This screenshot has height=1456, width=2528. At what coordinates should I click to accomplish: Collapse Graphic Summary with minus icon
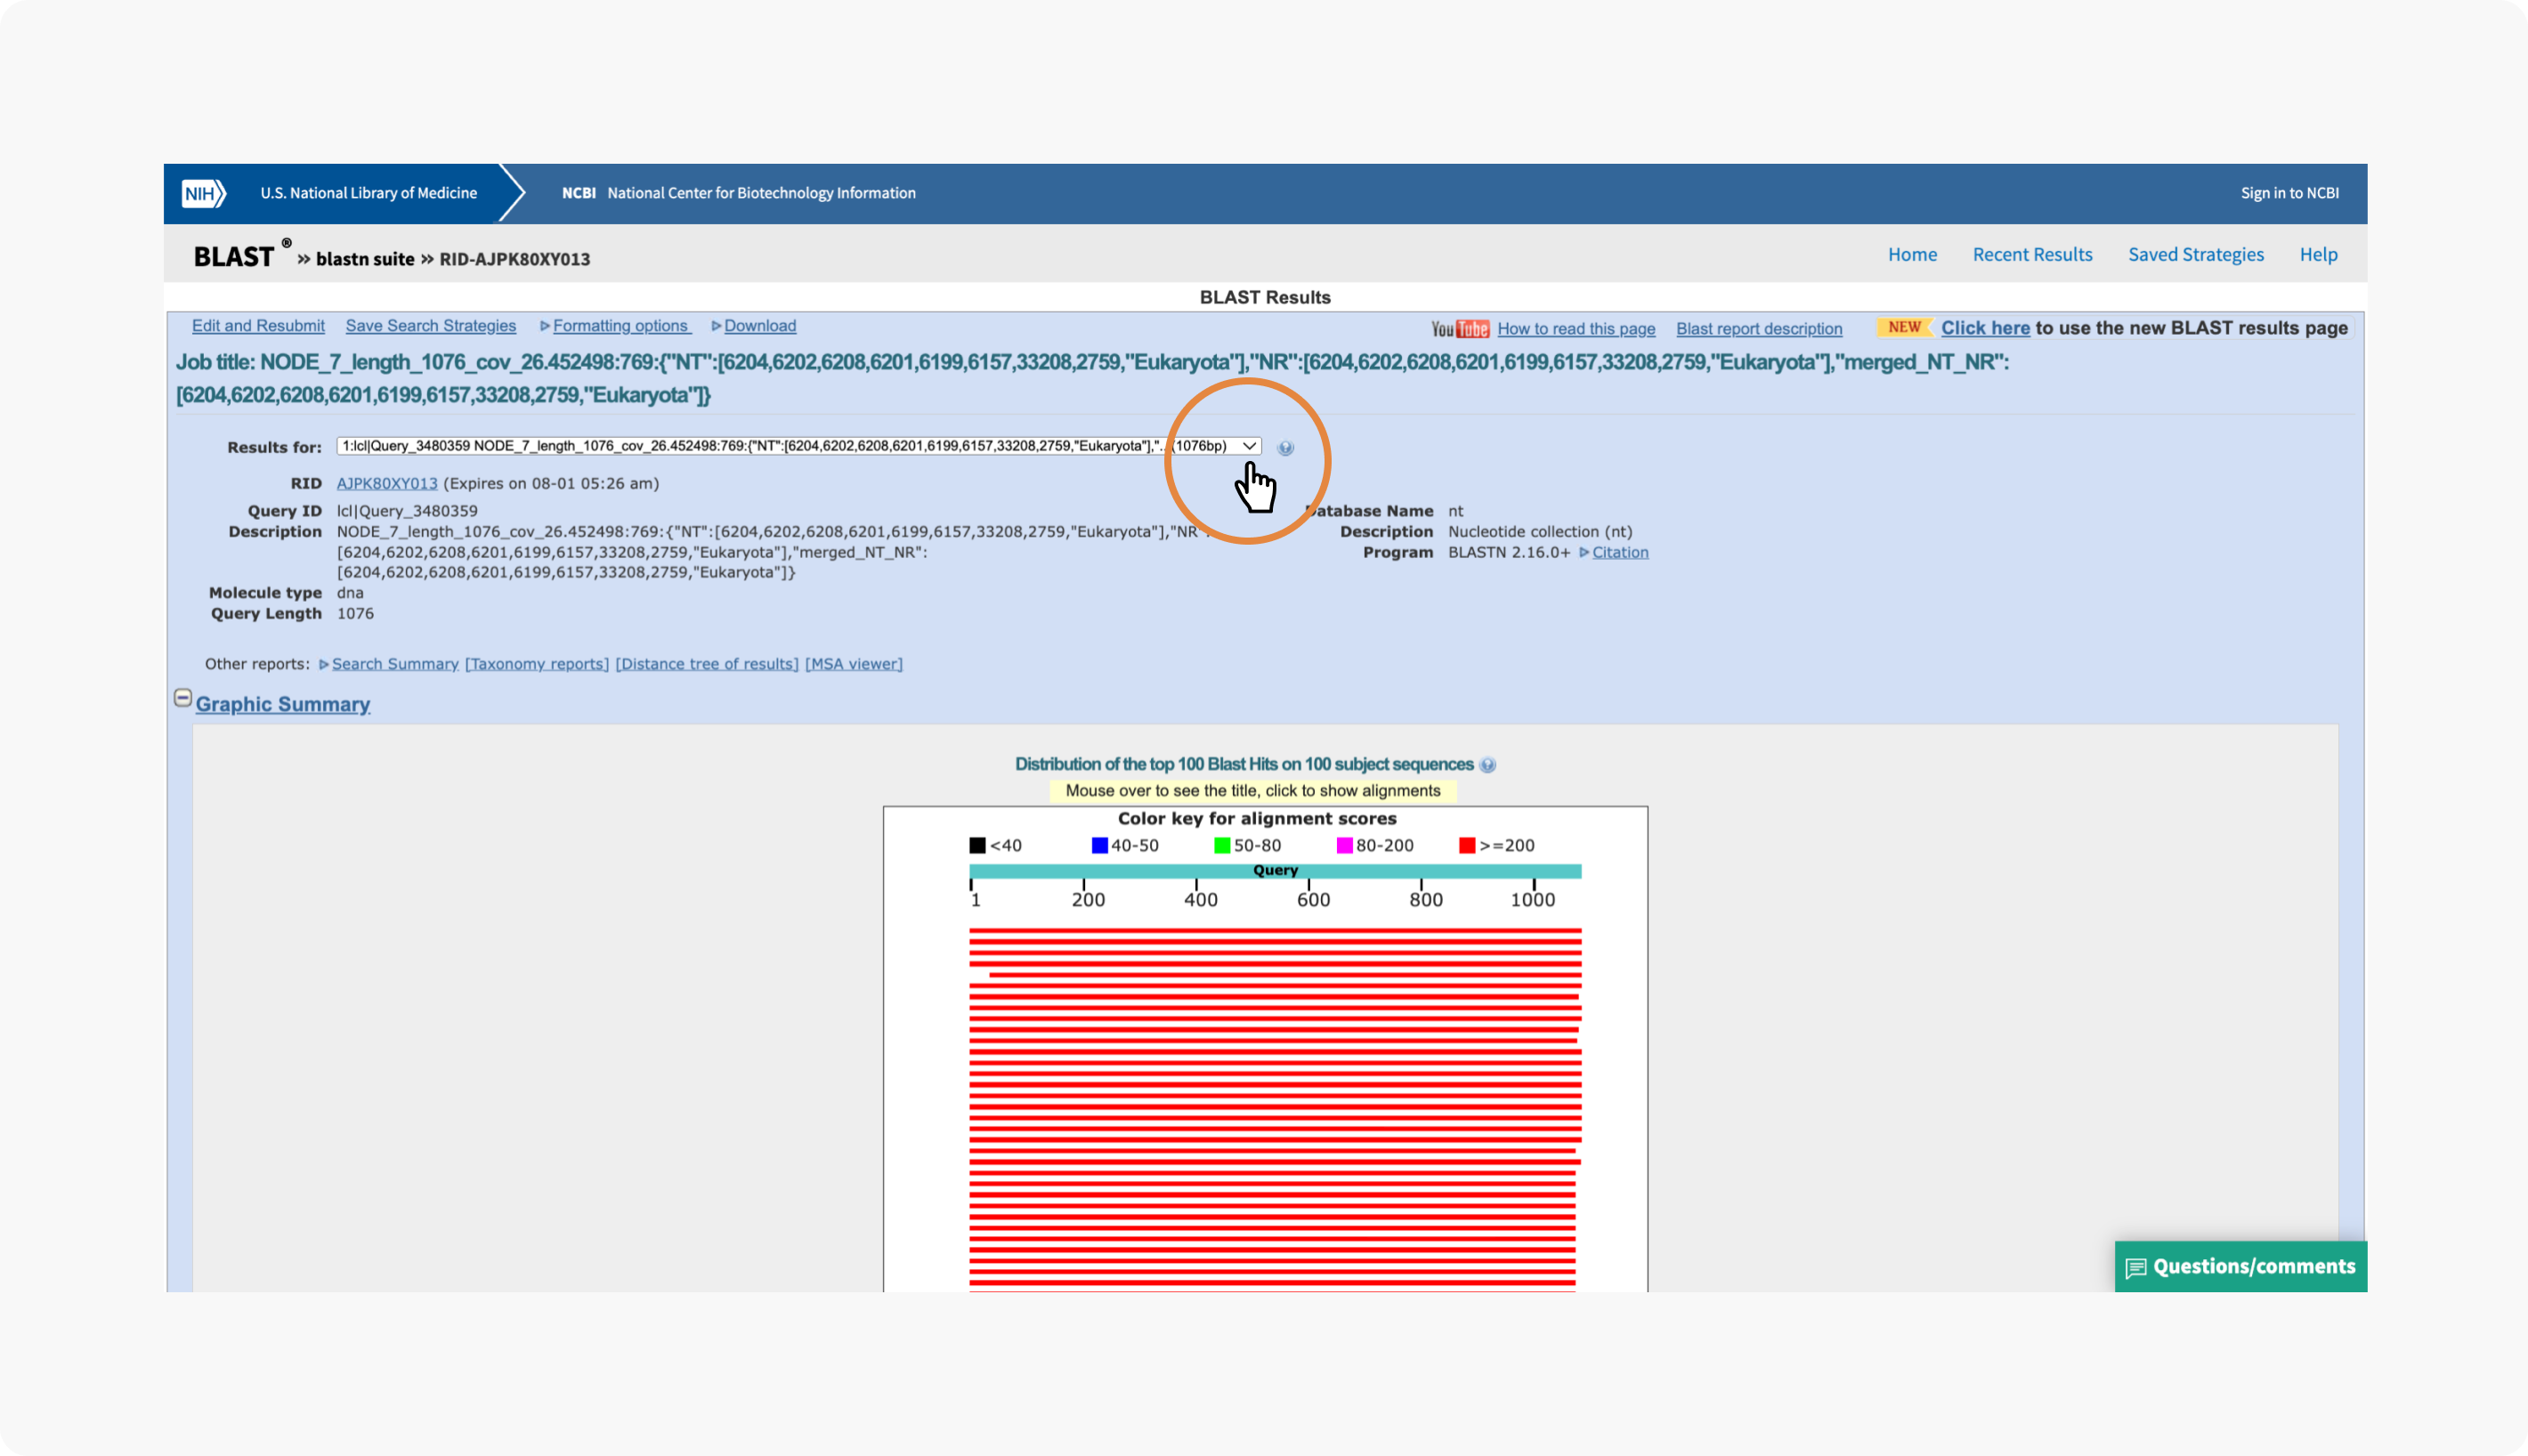click(x=183, y=698)
